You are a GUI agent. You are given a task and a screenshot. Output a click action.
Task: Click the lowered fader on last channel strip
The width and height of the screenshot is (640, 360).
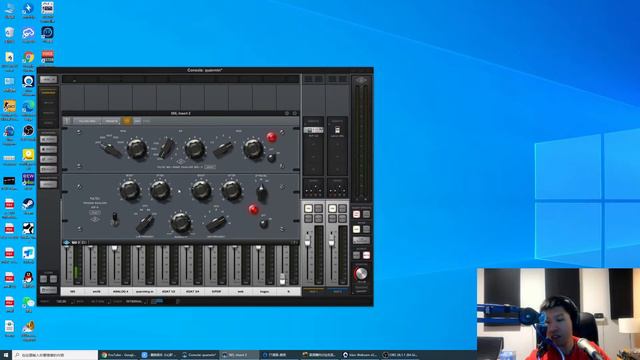[x=282, y=279]
